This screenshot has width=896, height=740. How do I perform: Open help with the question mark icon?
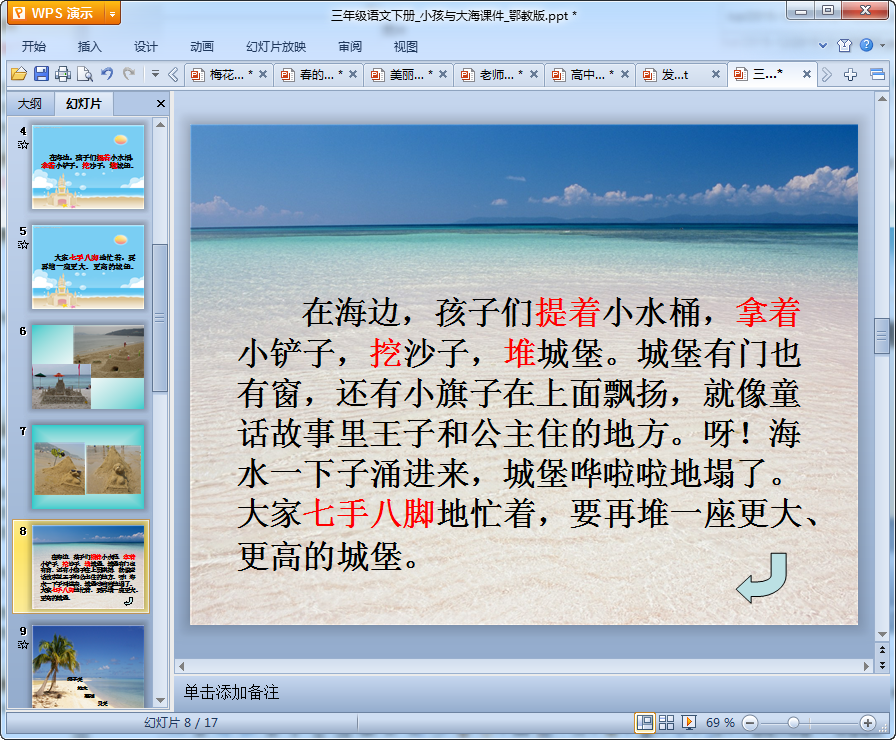[866, 45]
